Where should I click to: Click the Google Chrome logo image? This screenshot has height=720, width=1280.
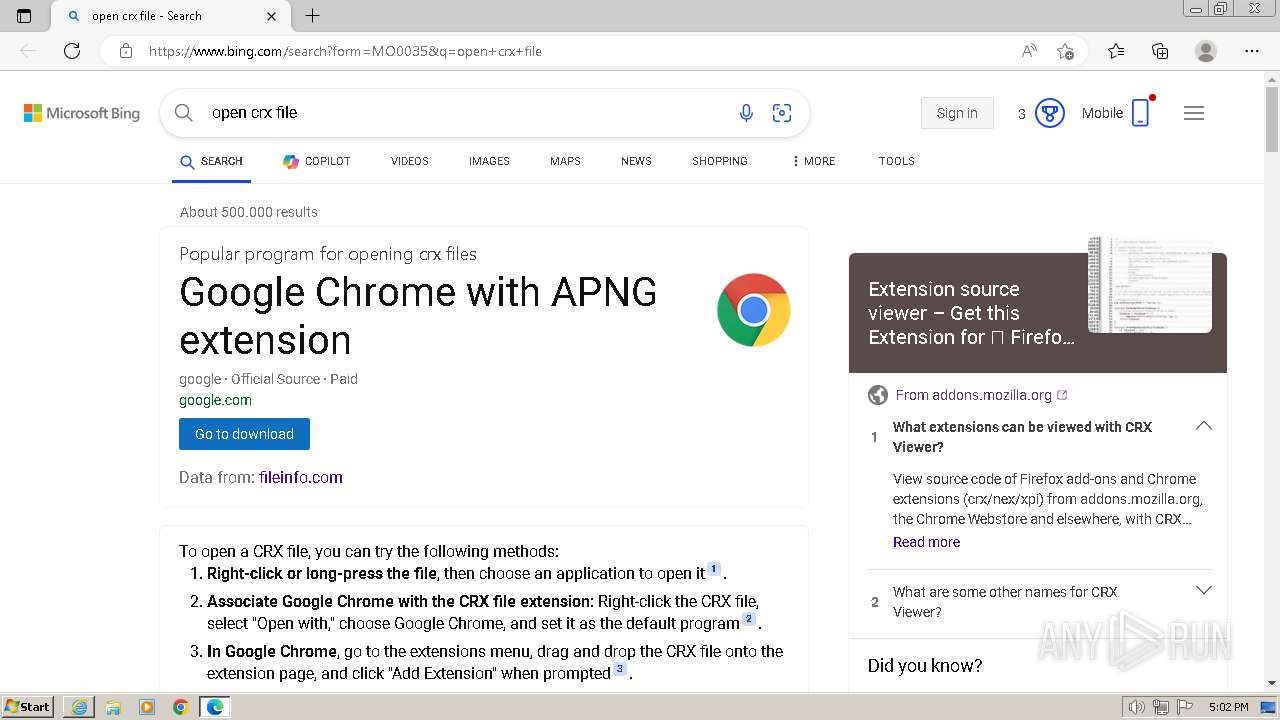[754, 310]
